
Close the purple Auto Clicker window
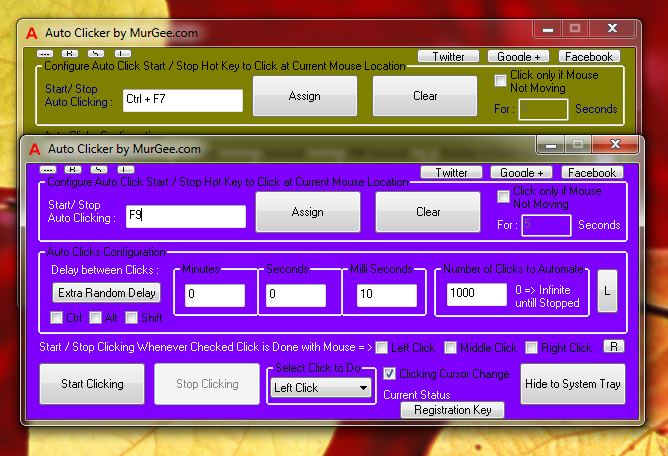tap(615, 144)
